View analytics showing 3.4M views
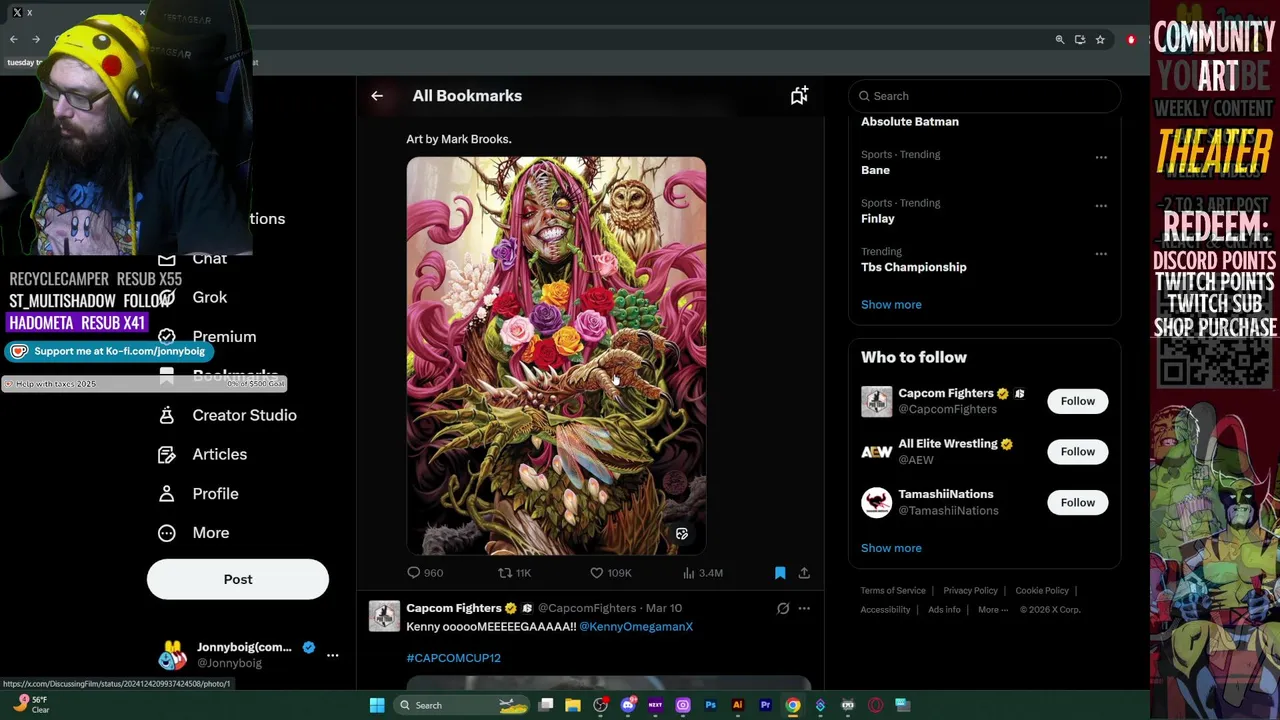The image size is (1280, 720). click(702, 573)
